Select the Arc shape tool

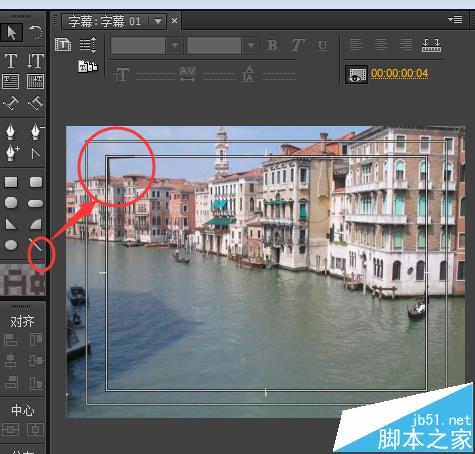(x=36, y=224)
